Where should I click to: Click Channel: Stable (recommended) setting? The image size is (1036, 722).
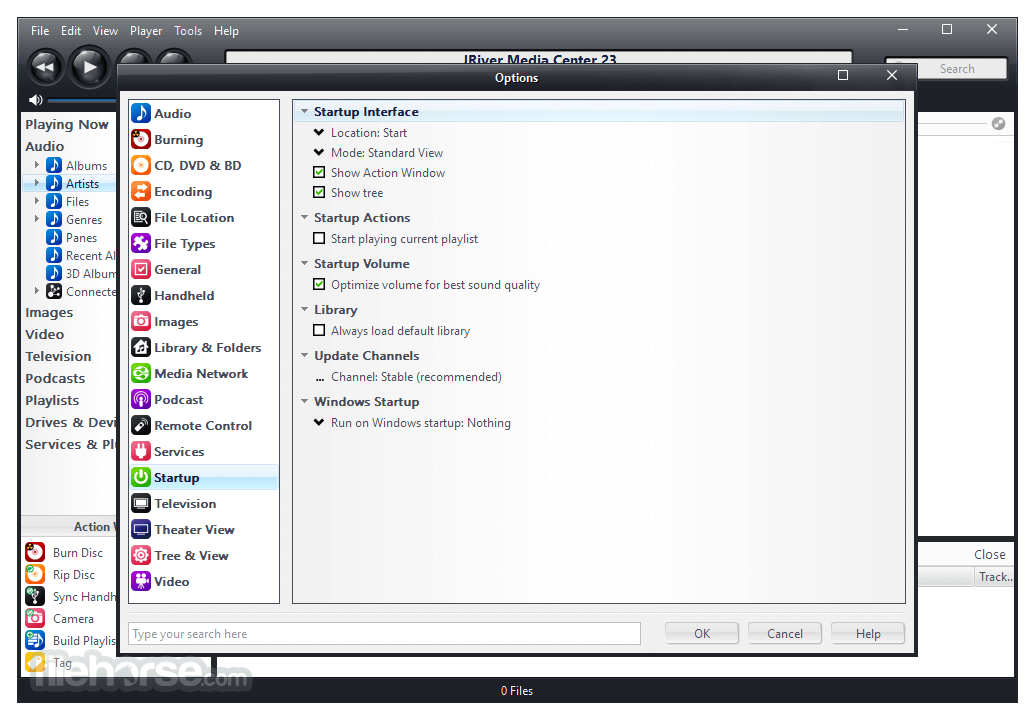click(416, 377)
